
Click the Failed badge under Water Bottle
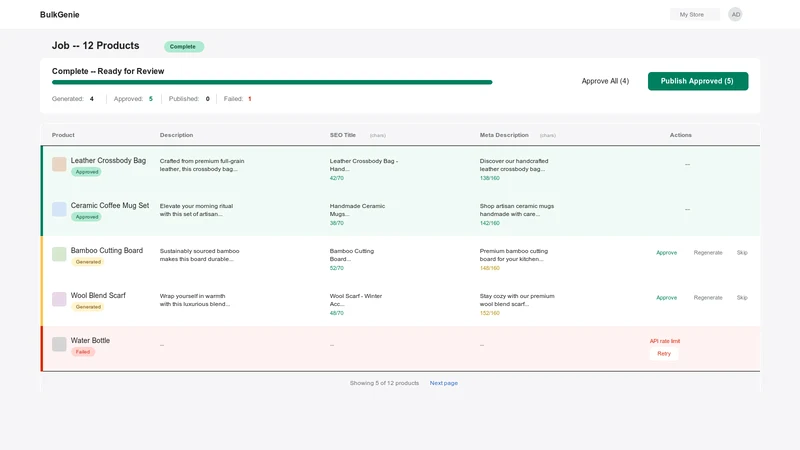83,352
